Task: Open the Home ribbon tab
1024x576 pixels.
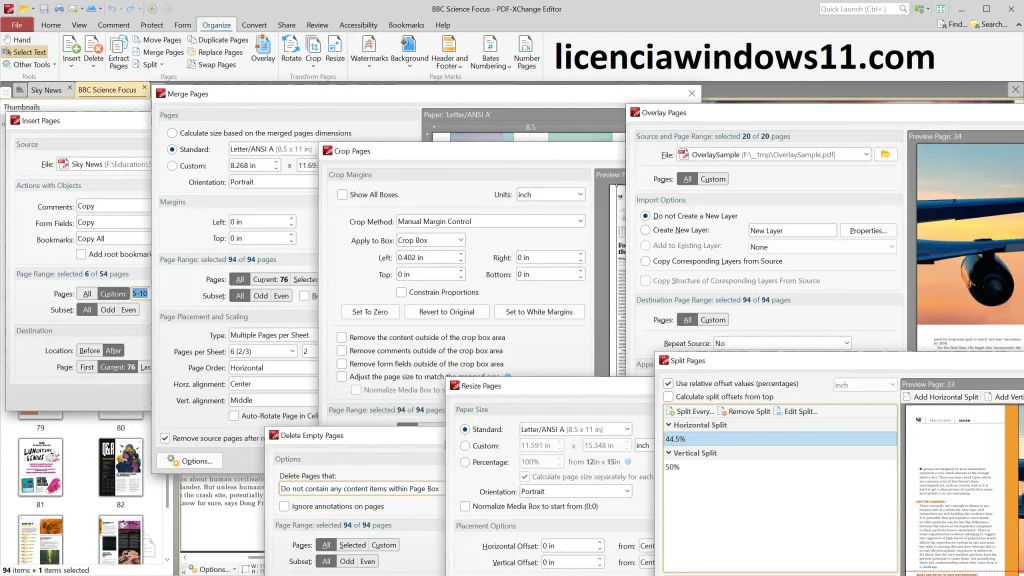Action: (x=51, y=25)
